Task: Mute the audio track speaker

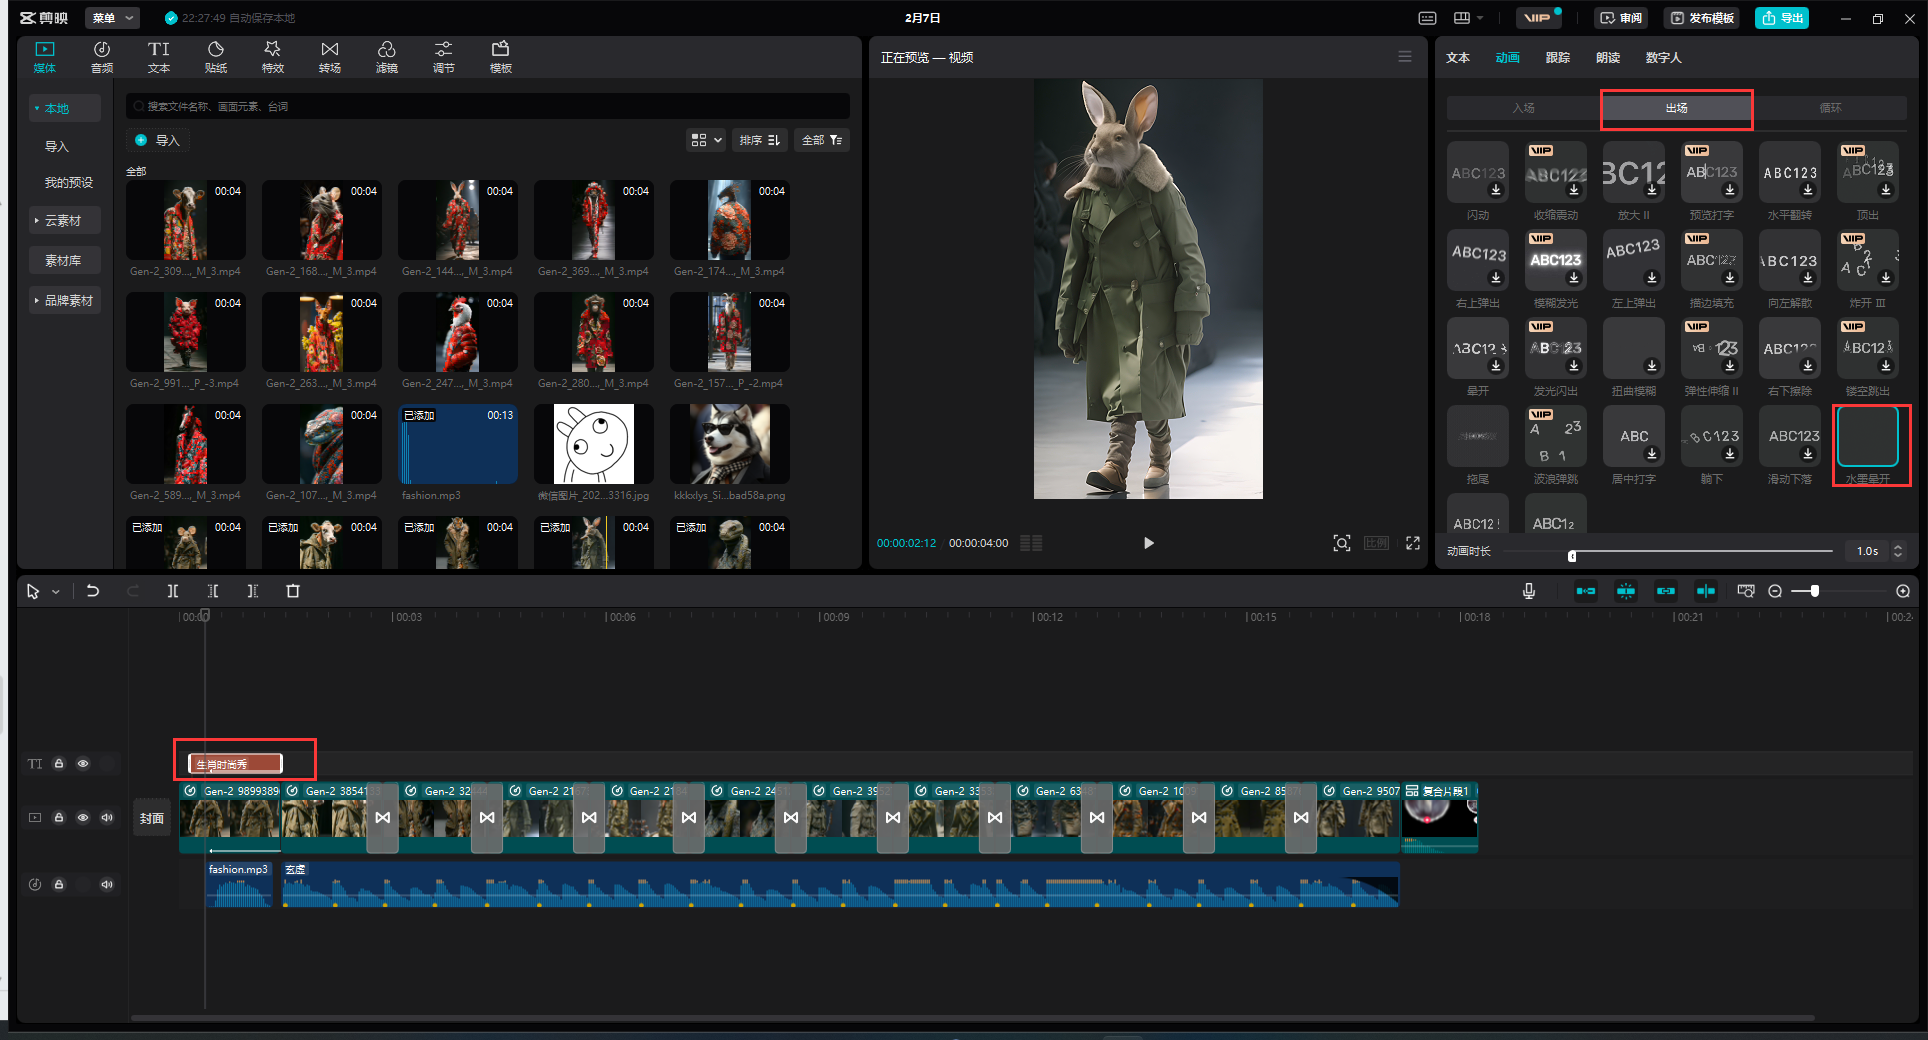Action: point(107,884)
